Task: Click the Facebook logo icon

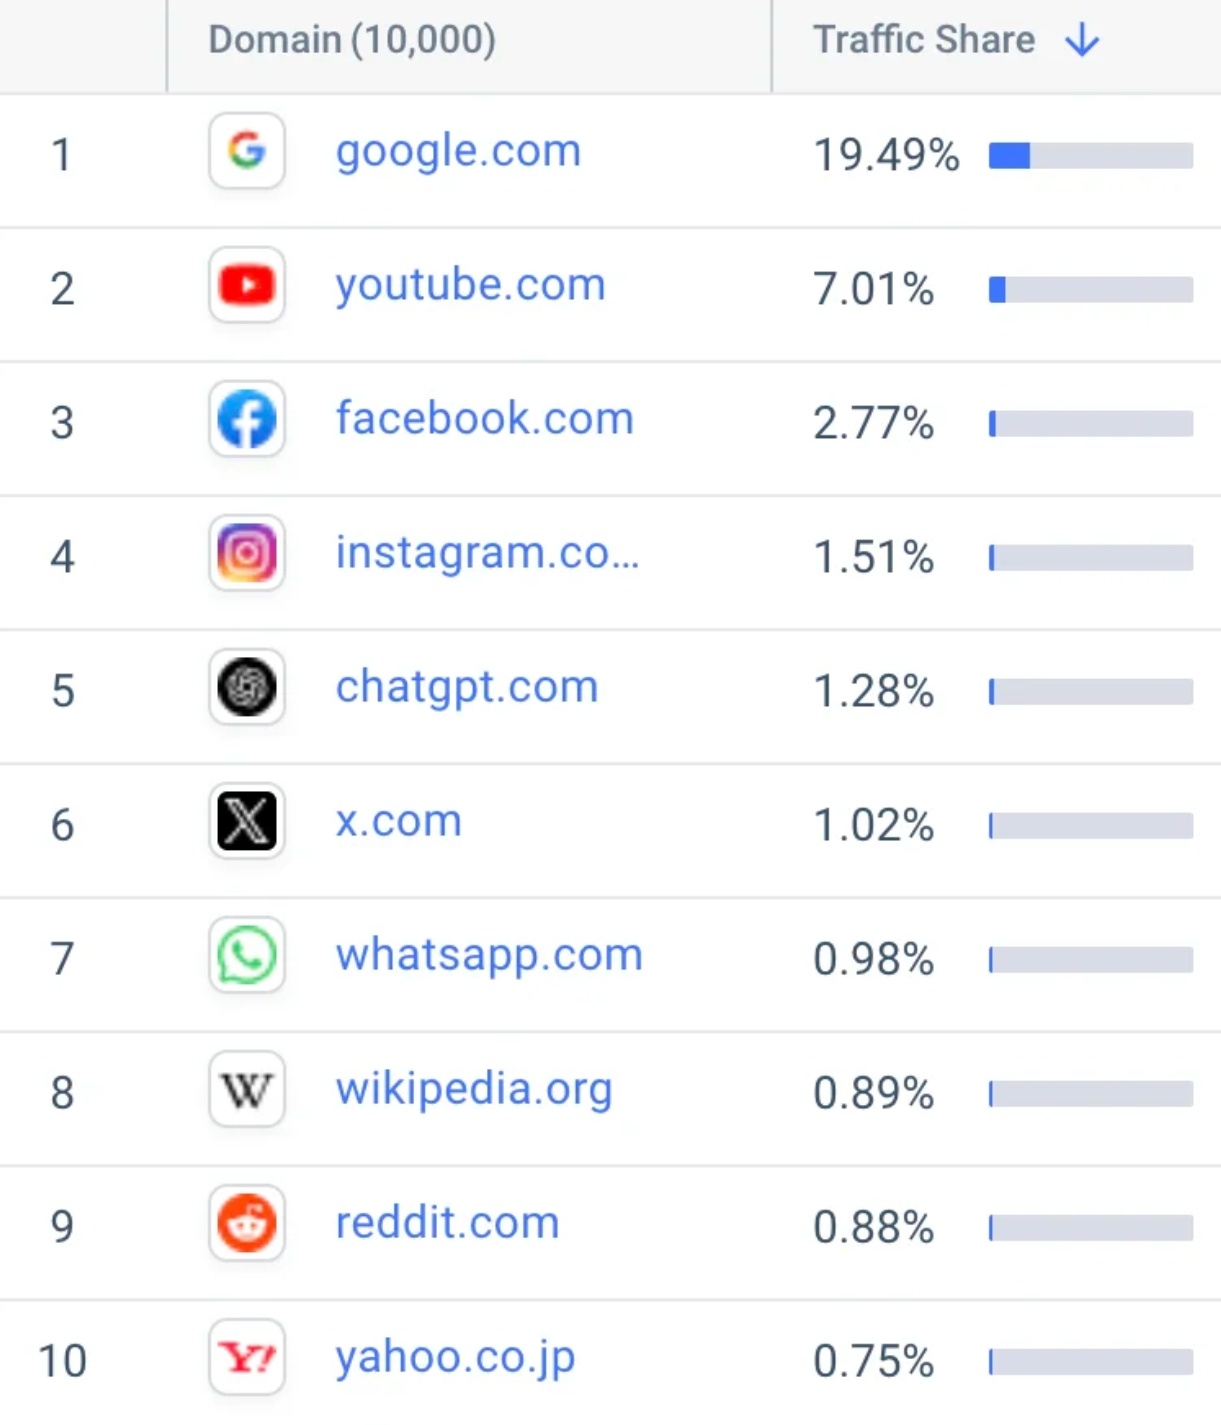Action: [247, 419]
